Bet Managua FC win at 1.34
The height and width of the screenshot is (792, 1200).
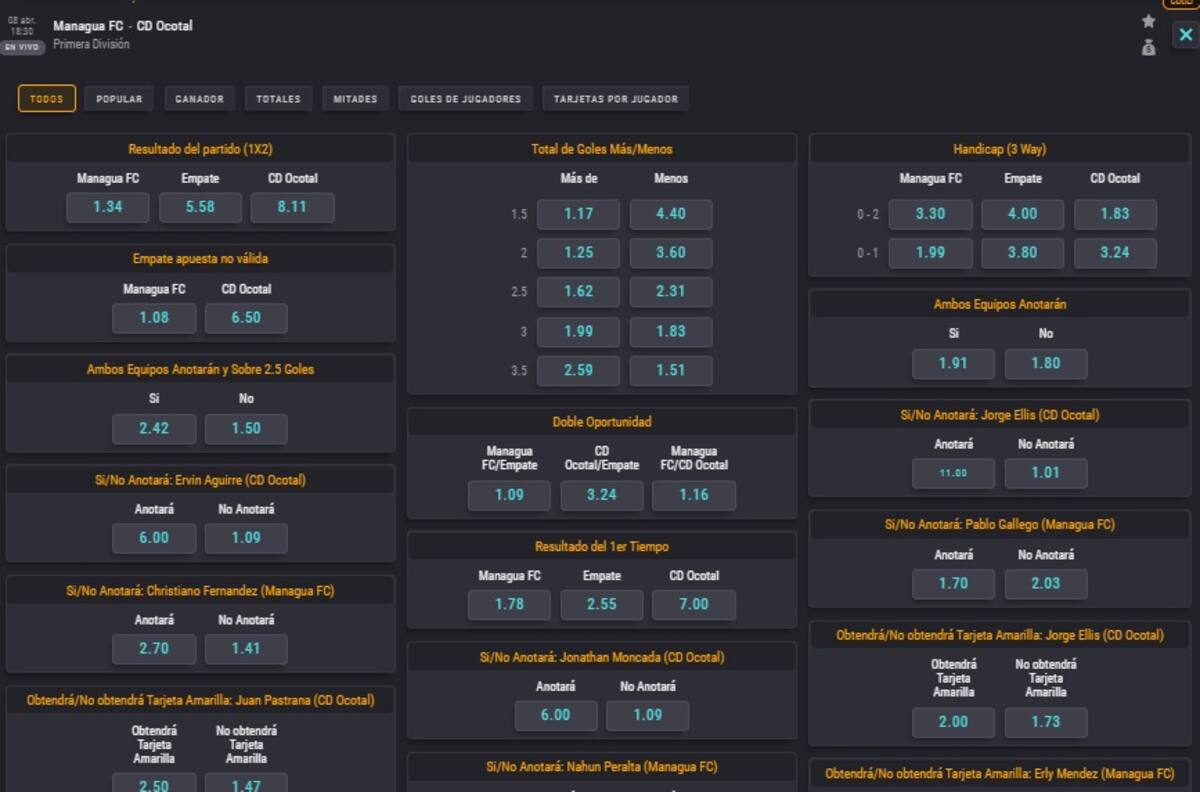[x=108, y=207]
